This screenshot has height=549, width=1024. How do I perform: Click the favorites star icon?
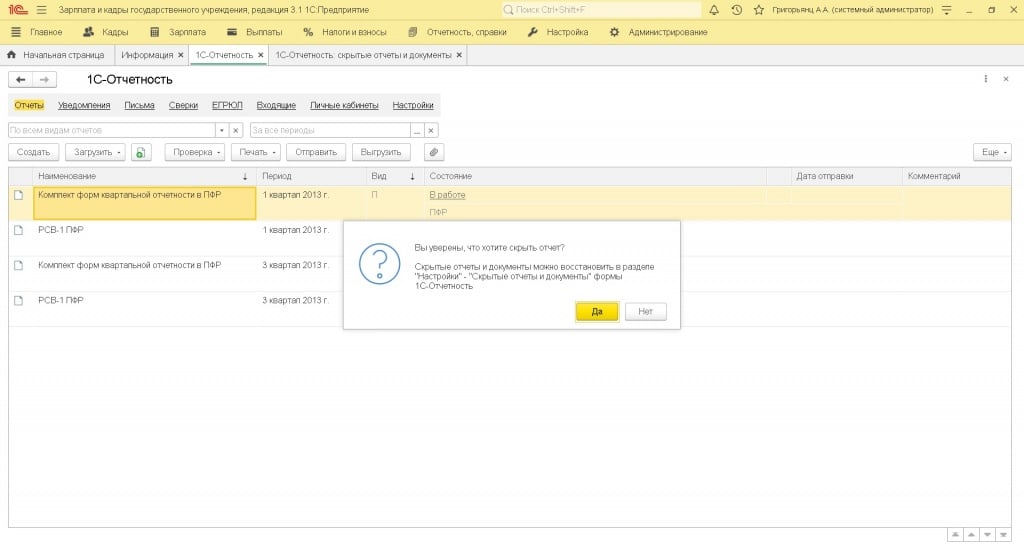pos(759,10)
